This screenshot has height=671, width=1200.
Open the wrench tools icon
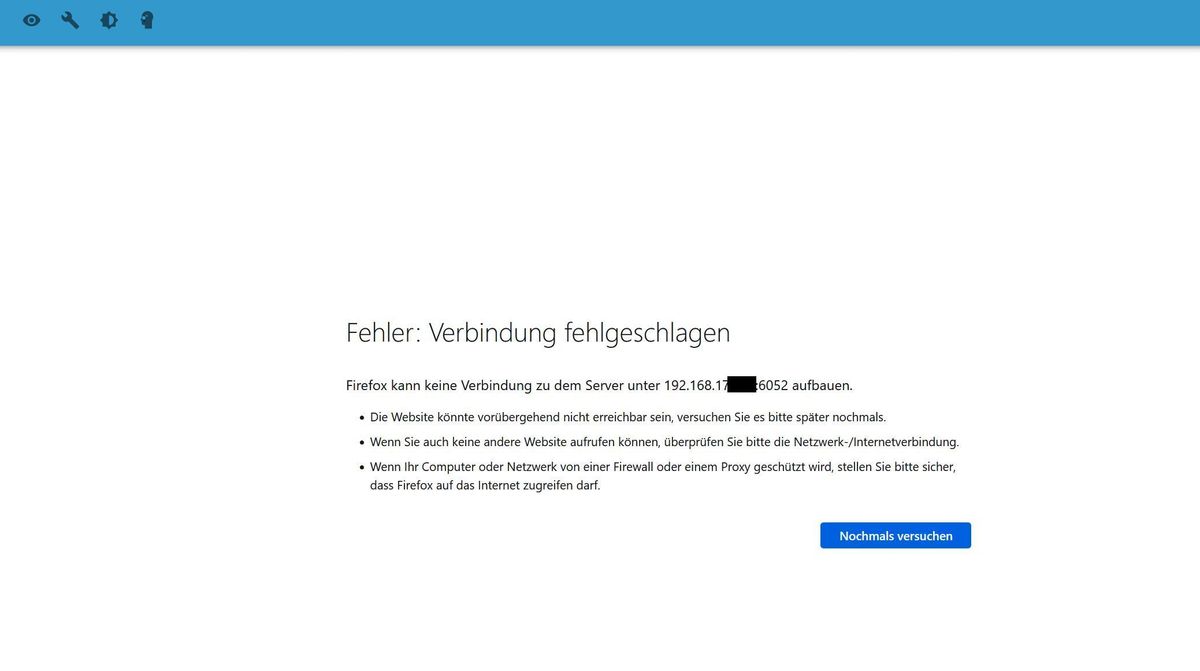tap(70, 20)
